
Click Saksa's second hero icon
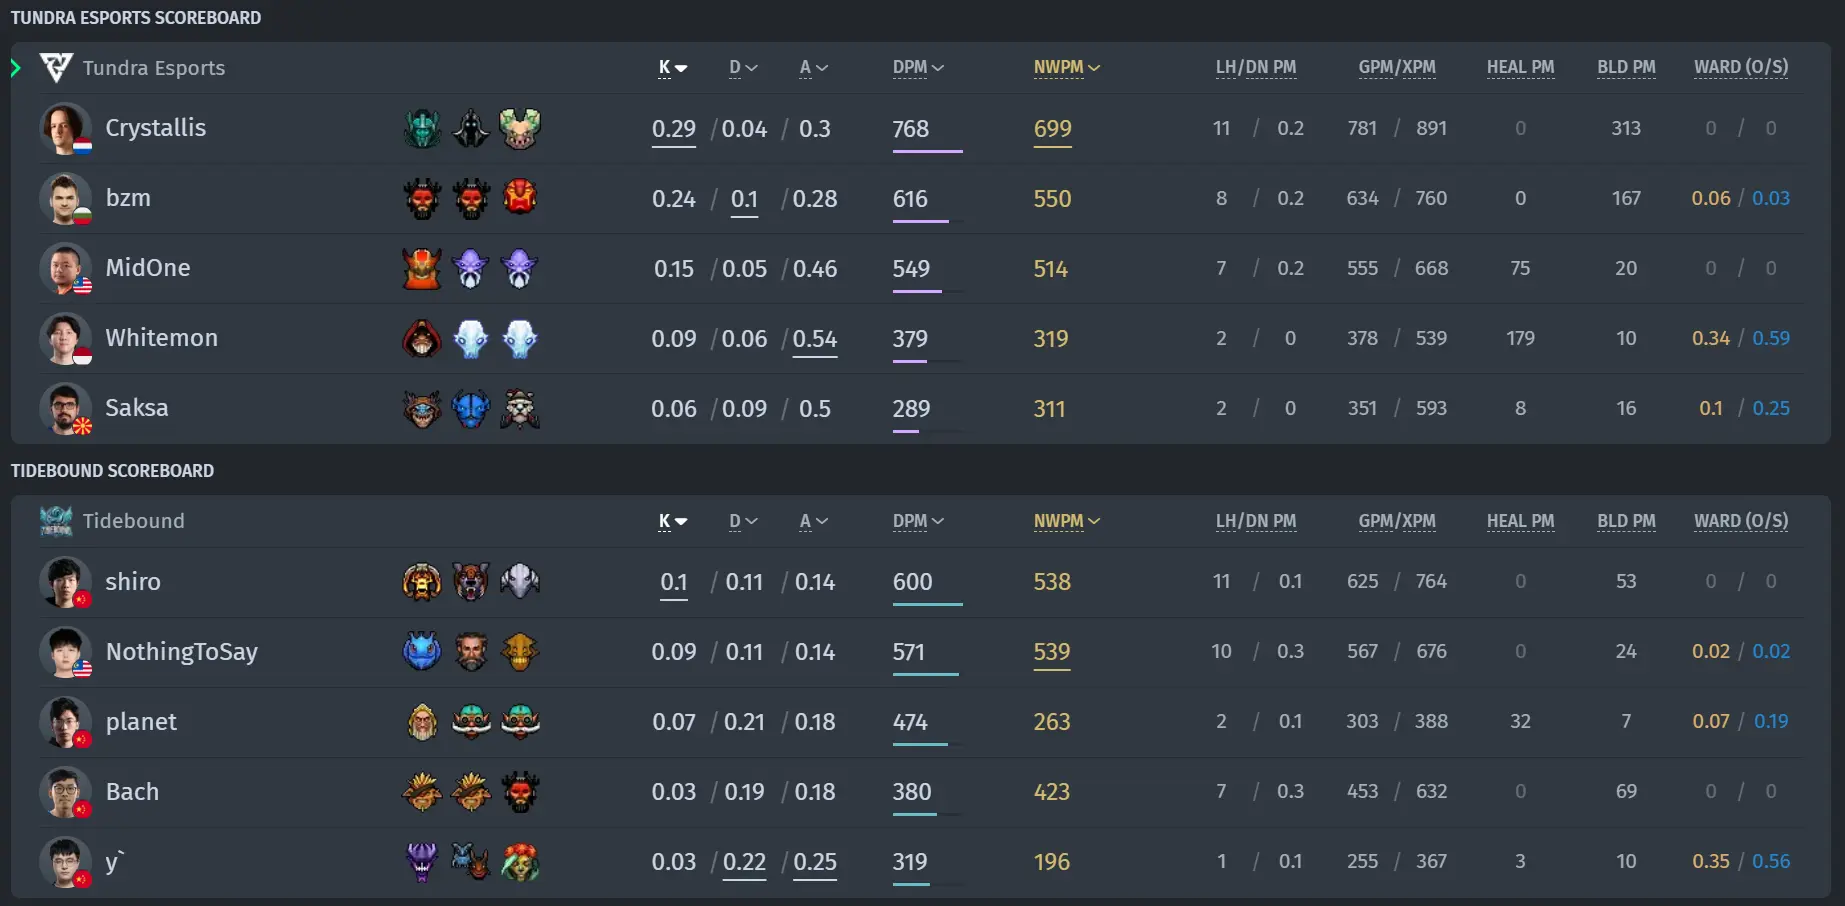(x=471, y=408)
